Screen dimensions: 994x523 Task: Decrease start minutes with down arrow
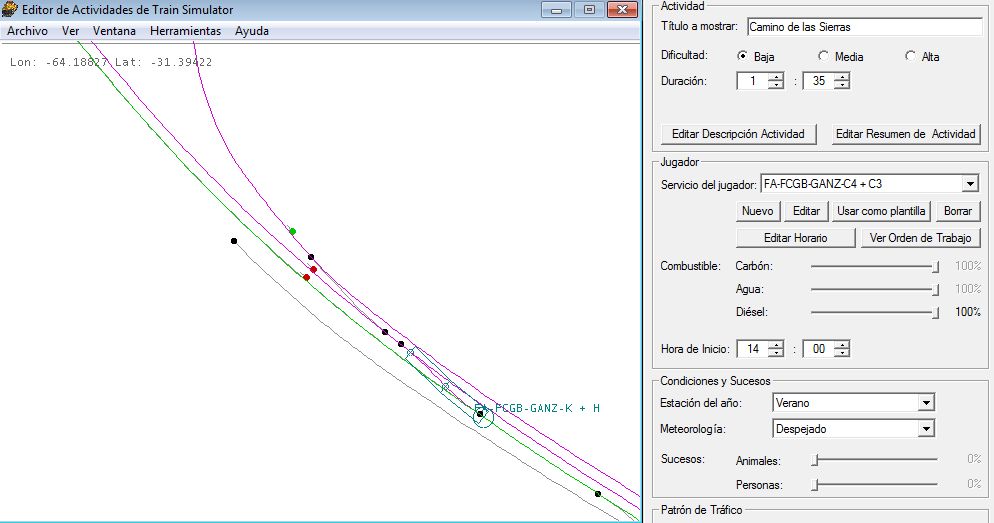(842, 354)
